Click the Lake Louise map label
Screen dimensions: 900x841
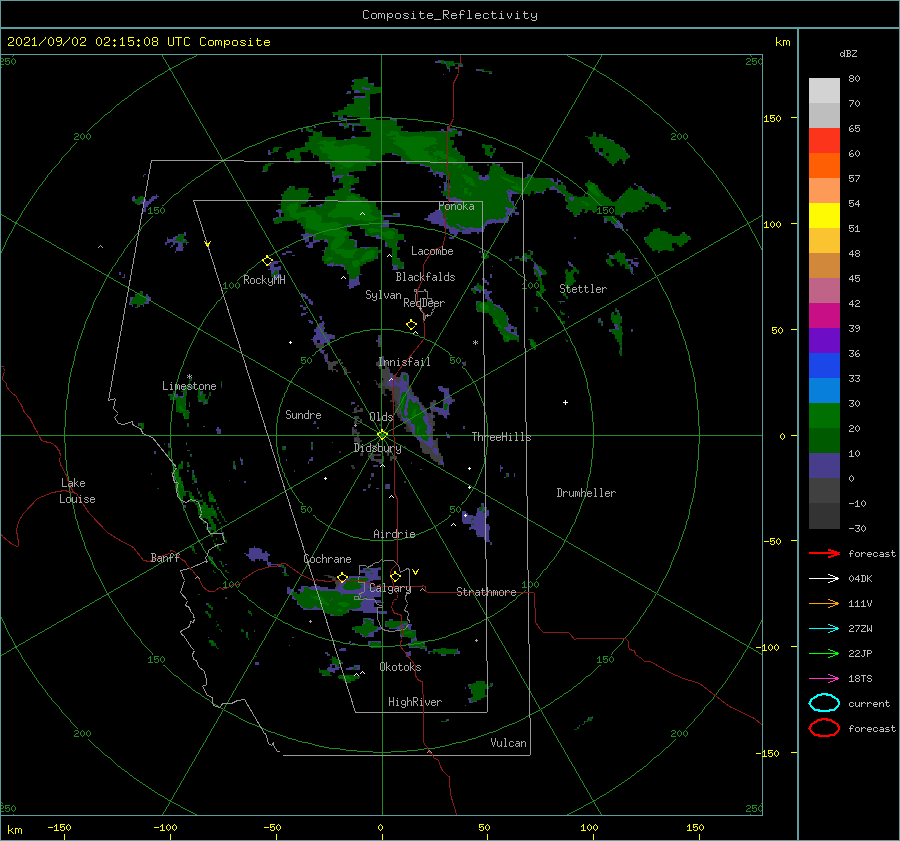pyautogui.click(x=77, y=491)
